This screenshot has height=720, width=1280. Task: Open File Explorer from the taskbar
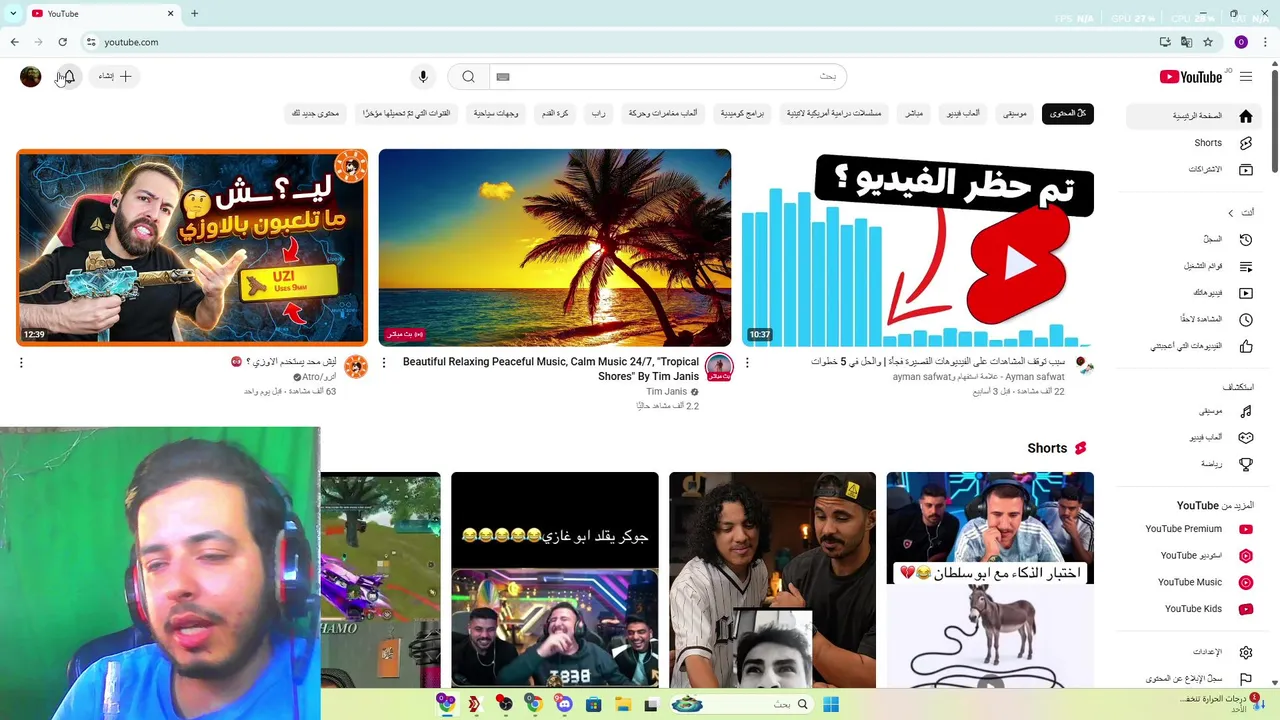coord(622,704)
